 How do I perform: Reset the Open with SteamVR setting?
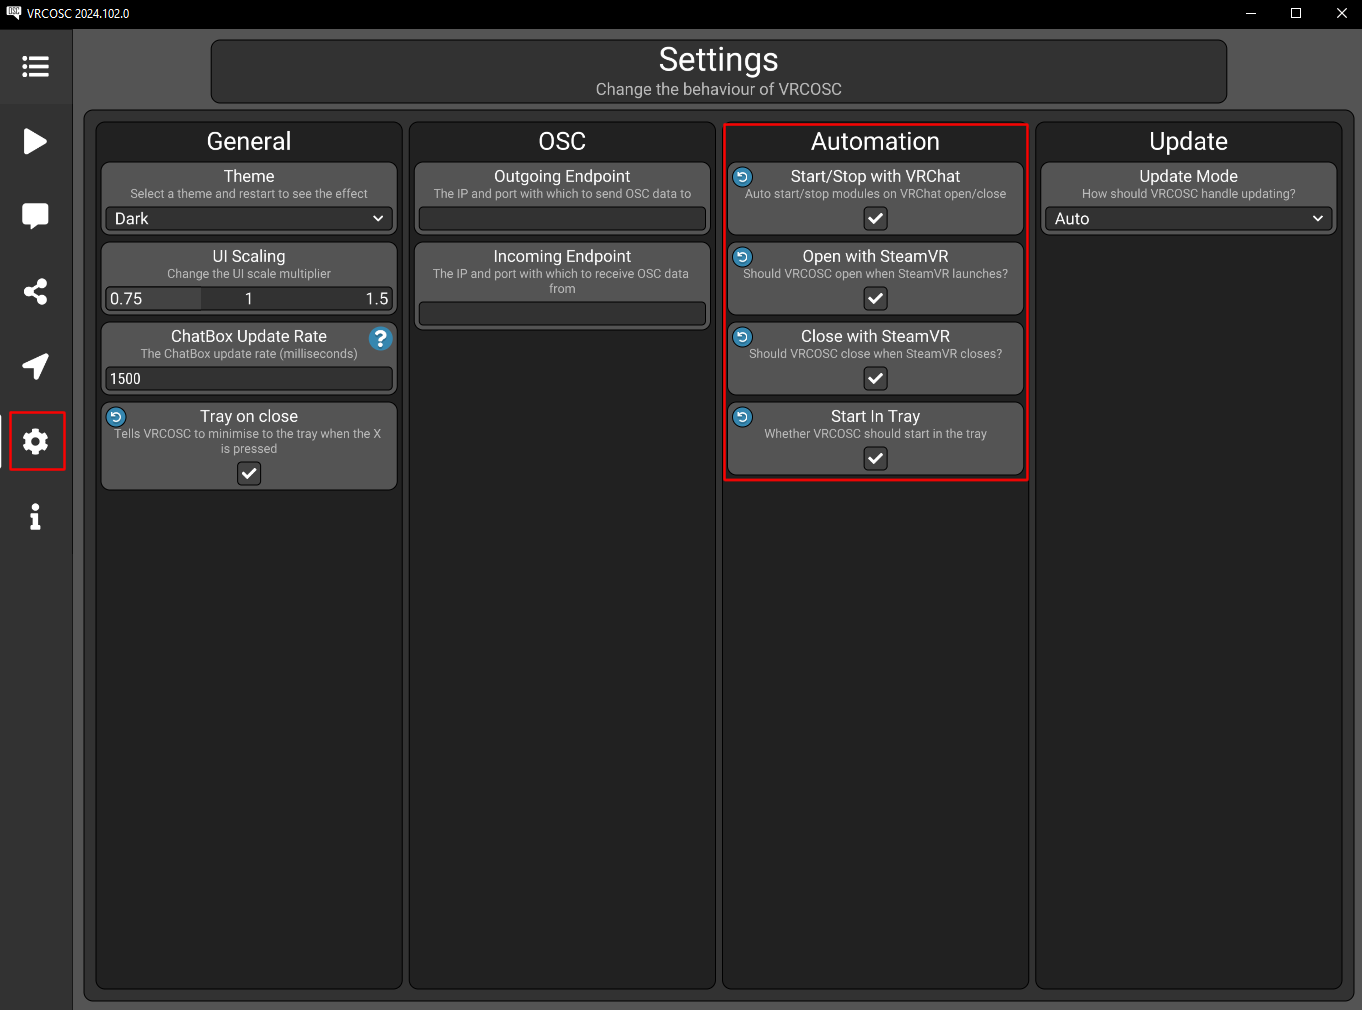[x=742, y=257]
